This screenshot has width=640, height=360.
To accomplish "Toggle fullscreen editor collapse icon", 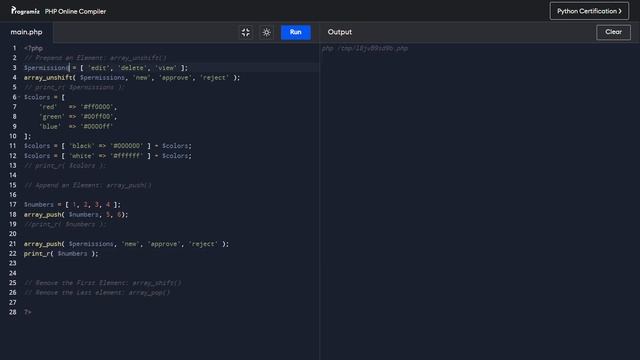I will (246, 32).
